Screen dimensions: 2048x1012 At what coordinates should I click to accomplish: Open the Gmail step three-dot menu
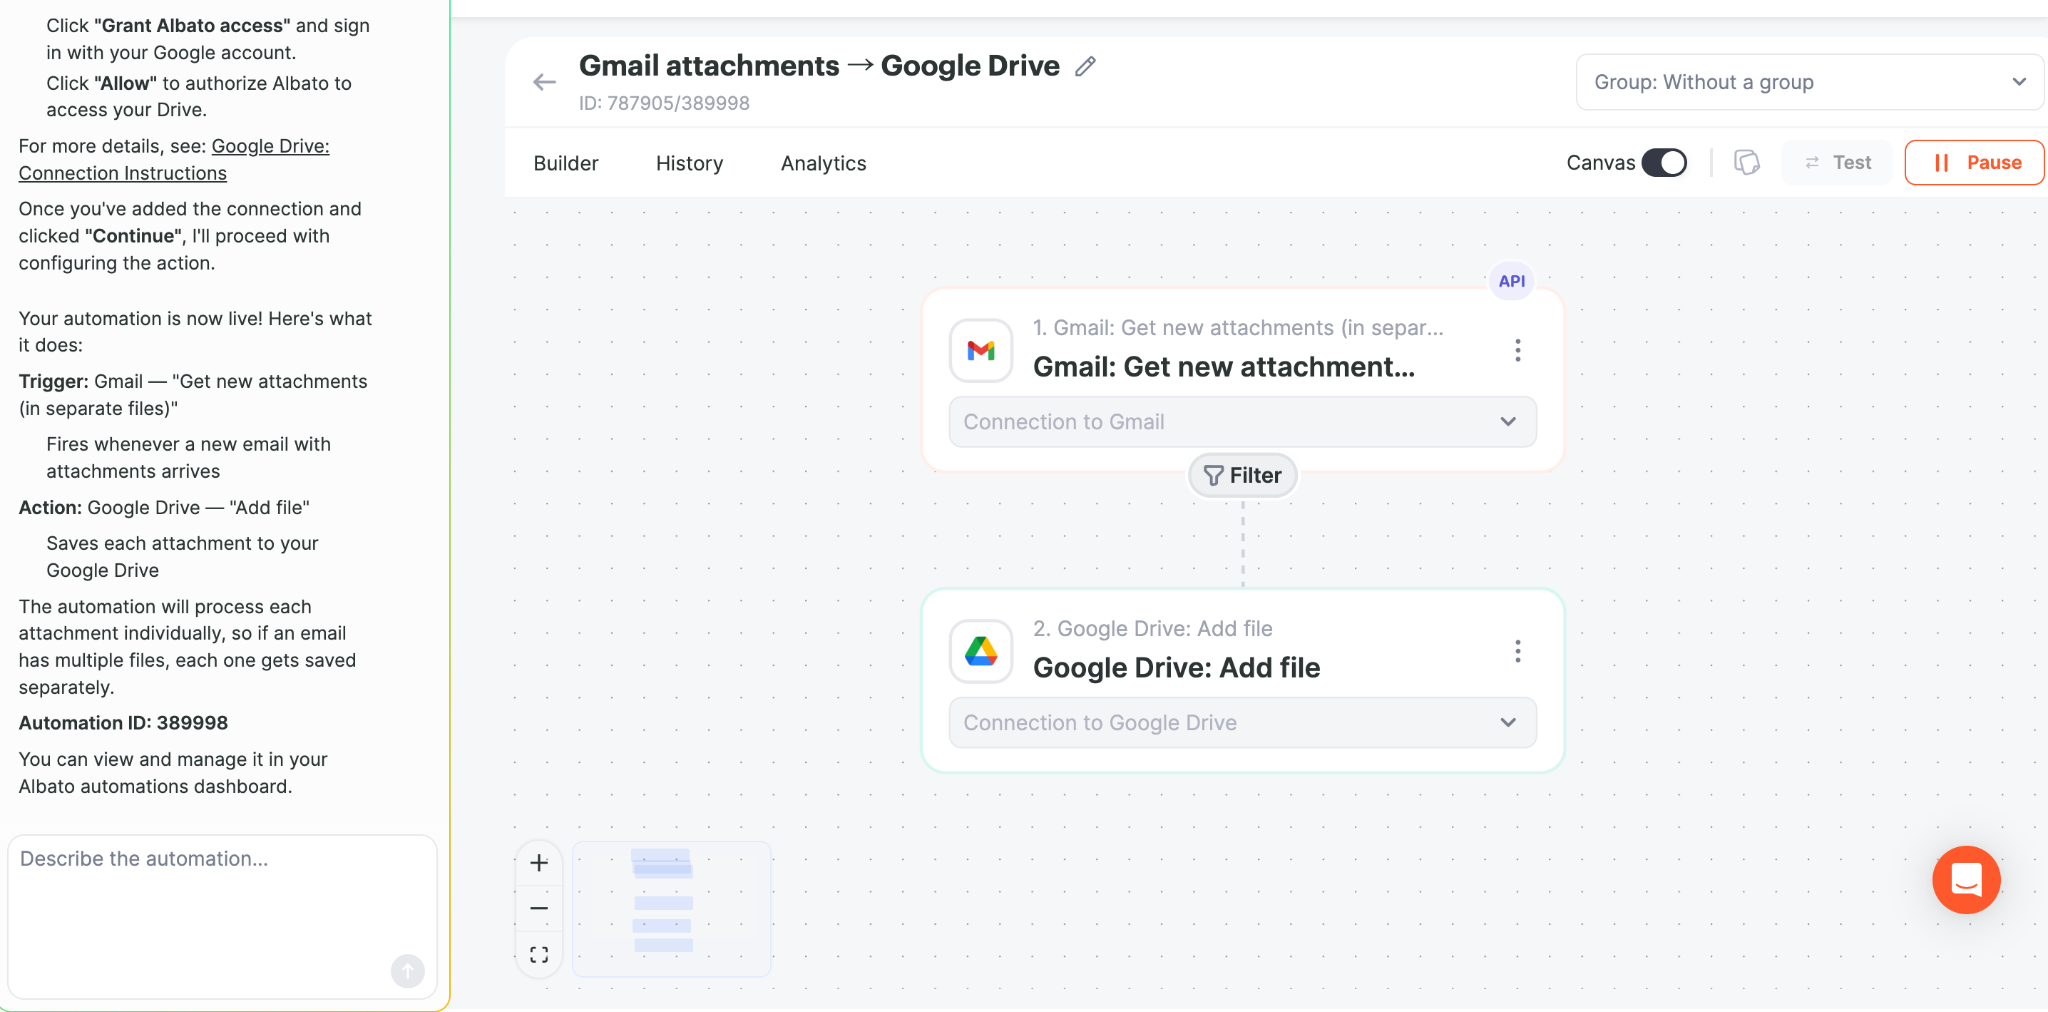tap(1517, 350)
